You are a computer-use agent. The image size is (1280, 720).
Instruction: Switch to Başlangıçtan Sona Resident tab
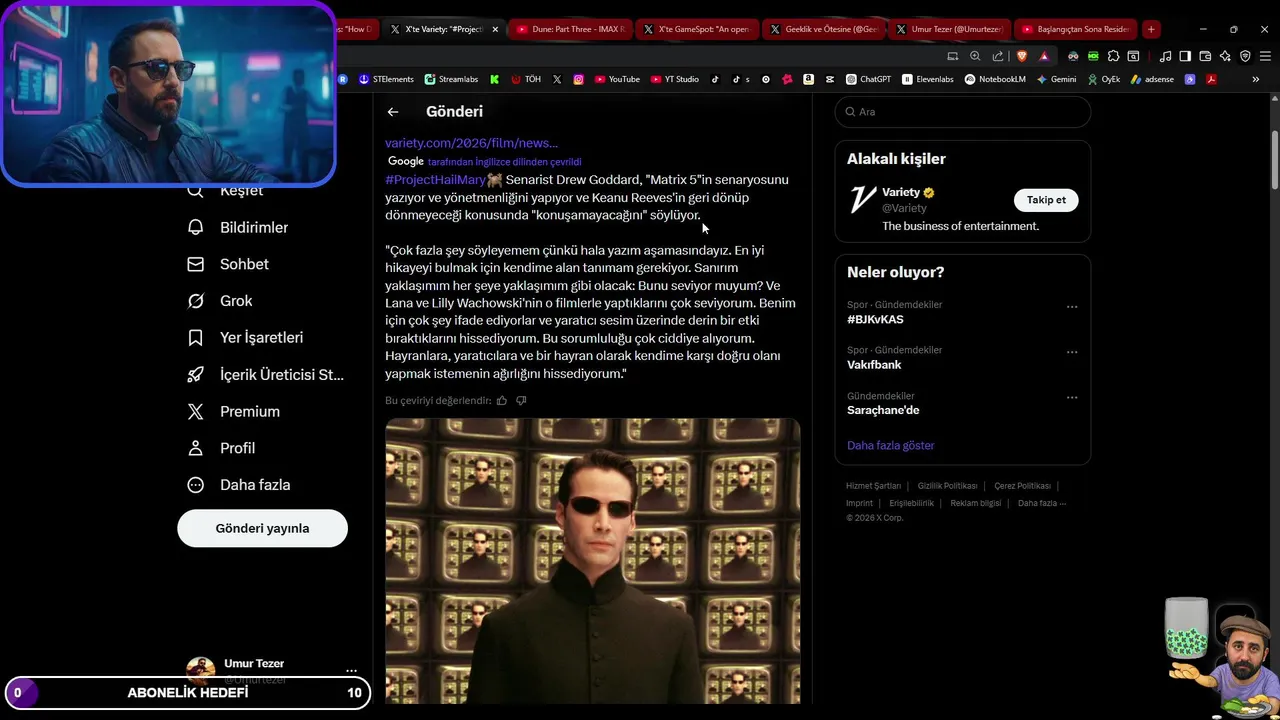(1076, 29)
